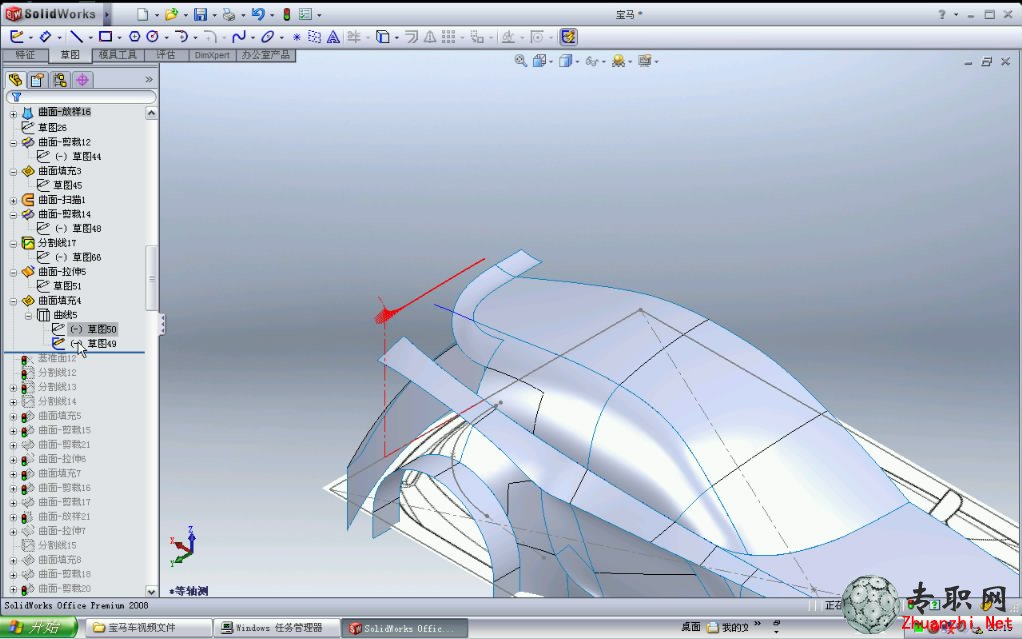The height and width of the screenshot is (639, 1022).
Task: Click the Options checklist icon
Action: coord(305,14)
